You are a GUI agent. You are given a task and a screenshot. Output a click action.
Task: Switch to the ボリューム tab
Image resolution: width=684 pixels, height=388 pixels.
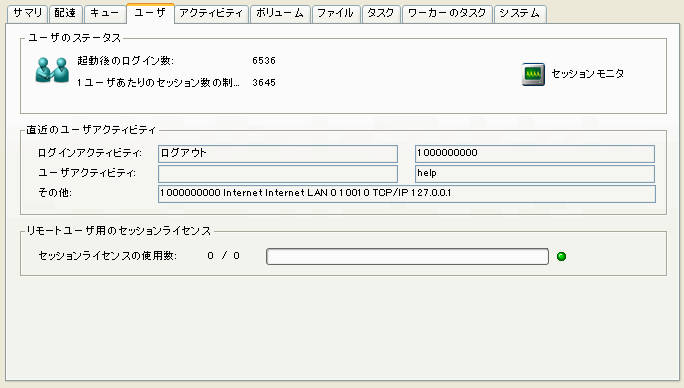[x=280, y=14]
